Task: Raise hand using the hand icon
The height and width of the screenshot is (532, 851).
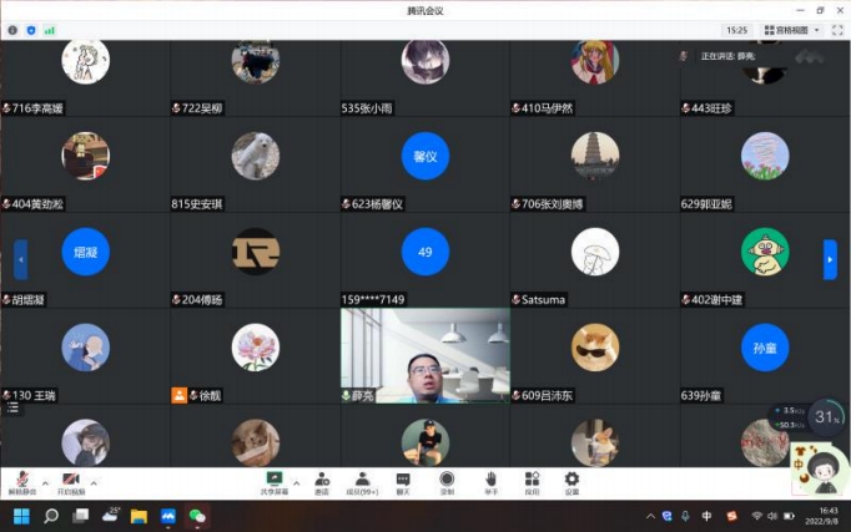Action: pos(491,480)
